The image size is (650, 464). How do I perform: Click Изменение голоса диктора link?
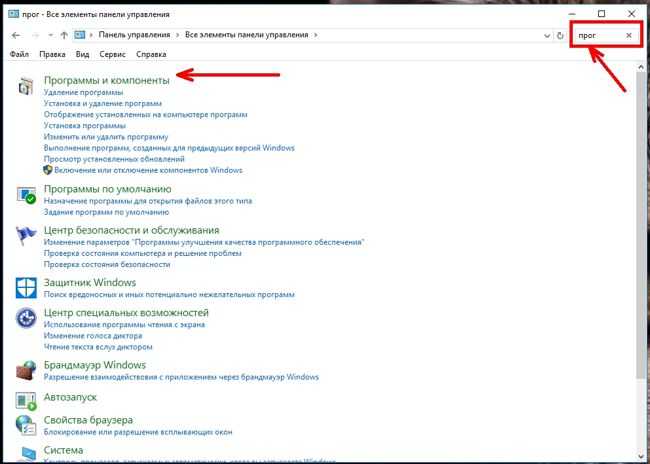pyautogui.click(x=93, y=336)
